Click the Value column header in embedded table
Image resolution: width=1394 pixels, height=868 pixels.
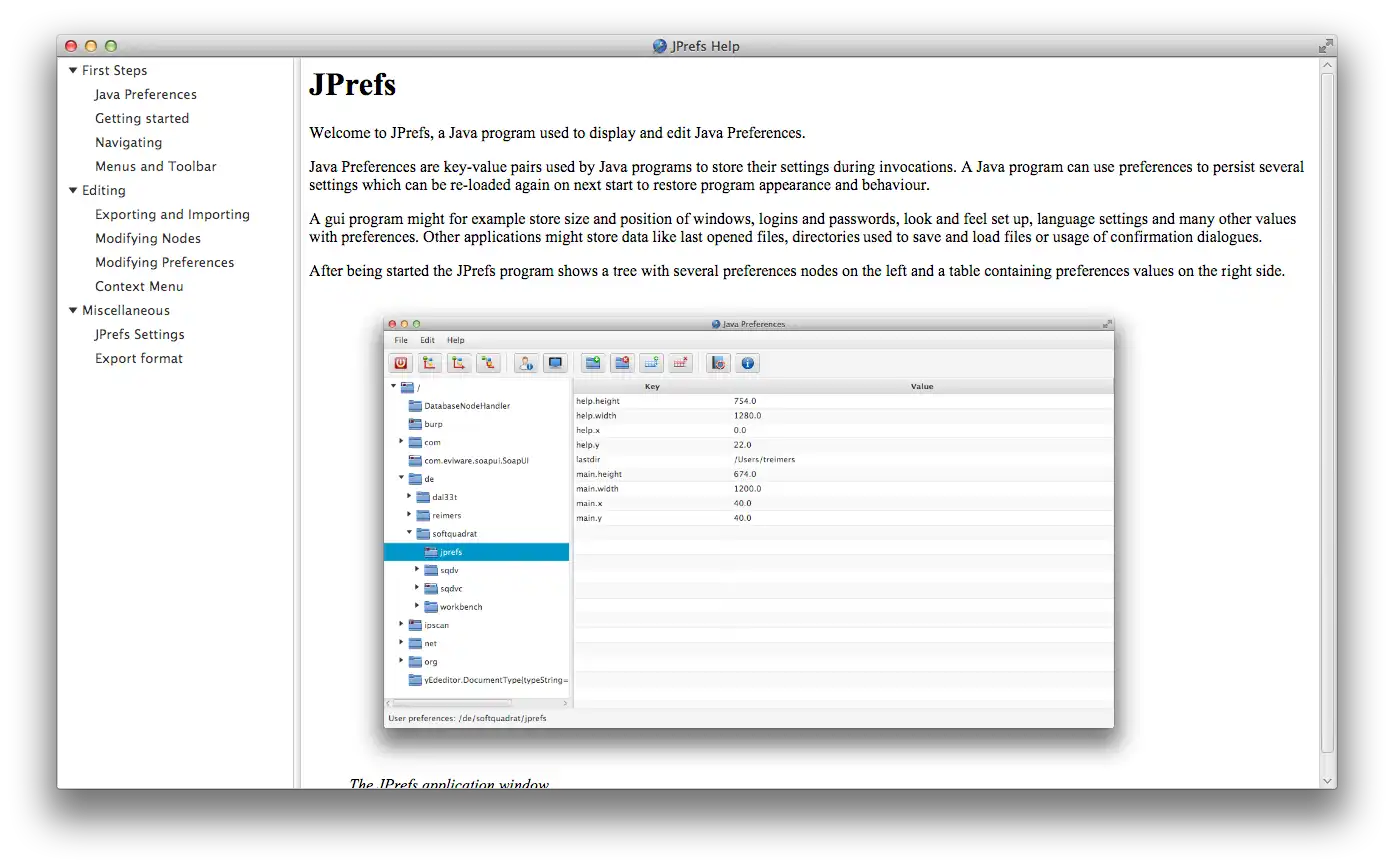tap(922, 386)
